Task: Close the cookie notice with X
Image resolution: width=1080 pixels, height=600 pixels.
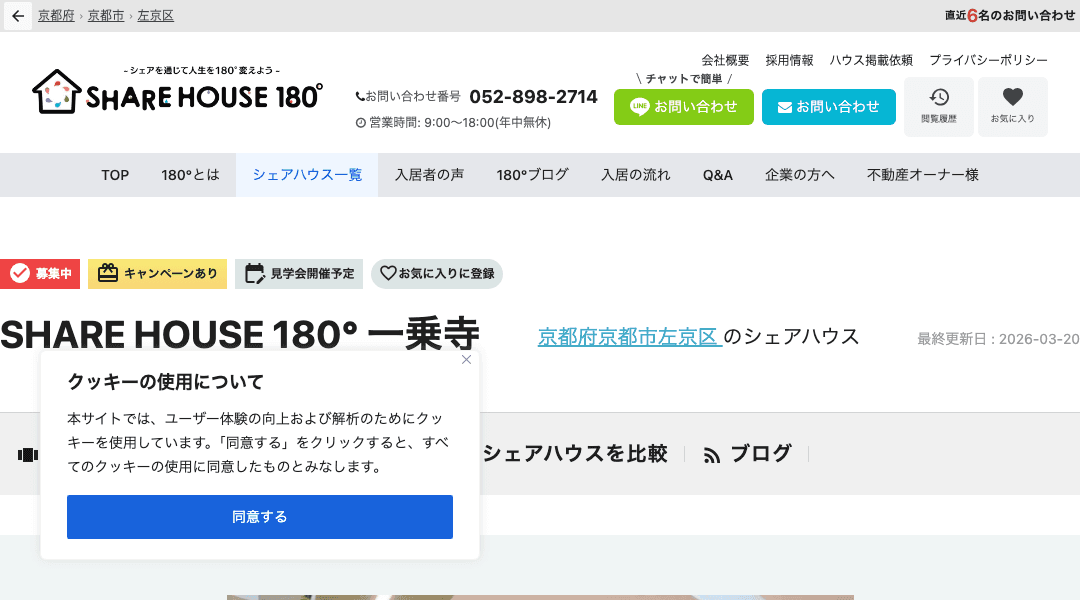Action: coord(466,360)
